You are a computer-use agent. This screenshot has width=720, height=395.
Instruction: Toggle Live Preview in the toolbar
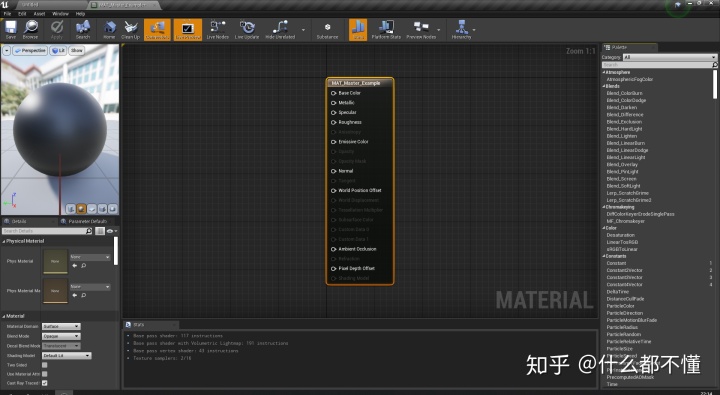tap(187, 30)
